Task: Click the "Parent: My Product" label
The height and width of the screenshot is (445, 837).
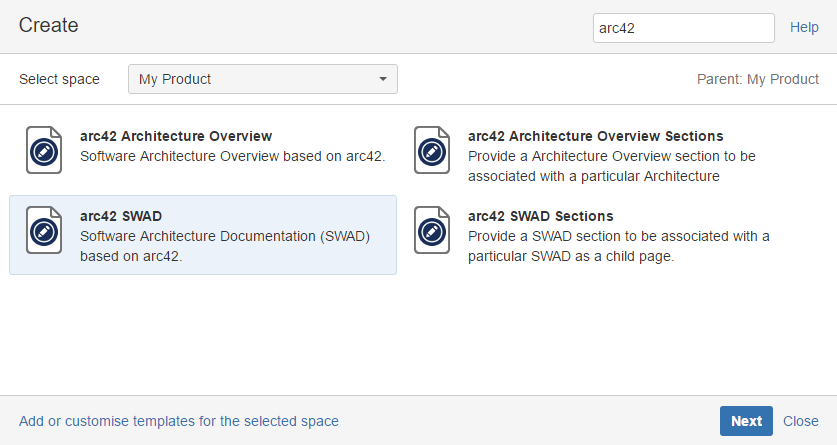Action: tap(757, 79)
